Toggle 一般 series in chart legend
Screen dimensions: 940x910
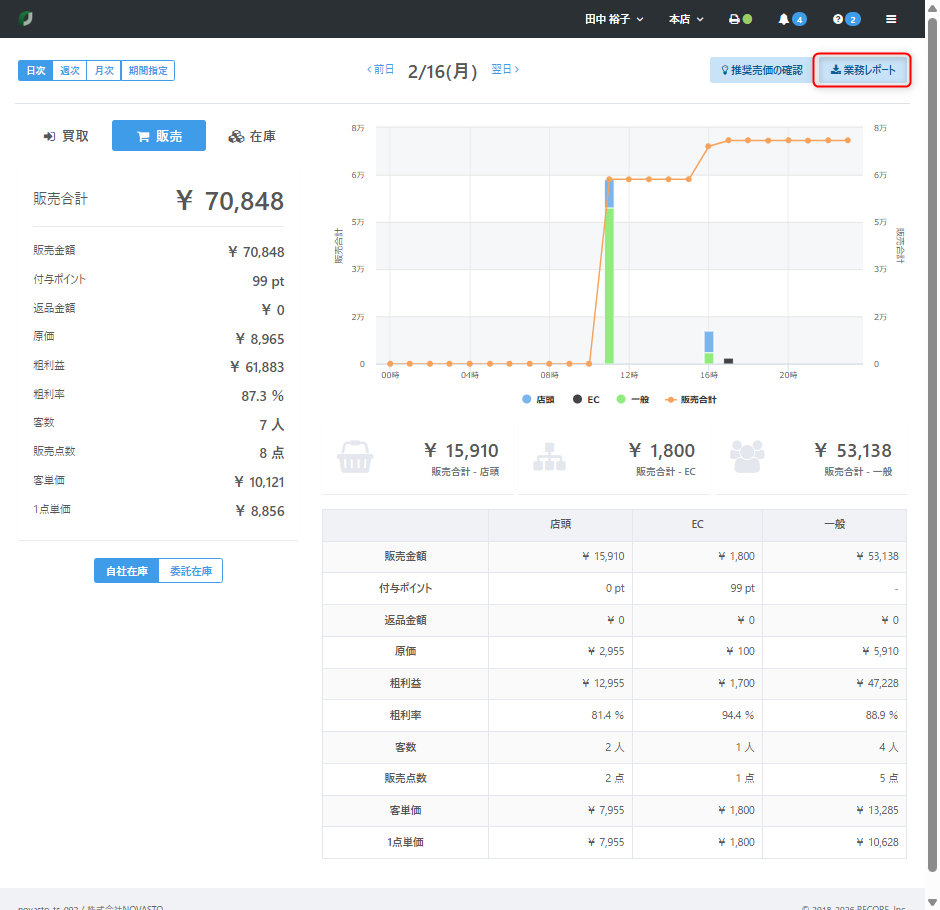click(632, 399)
